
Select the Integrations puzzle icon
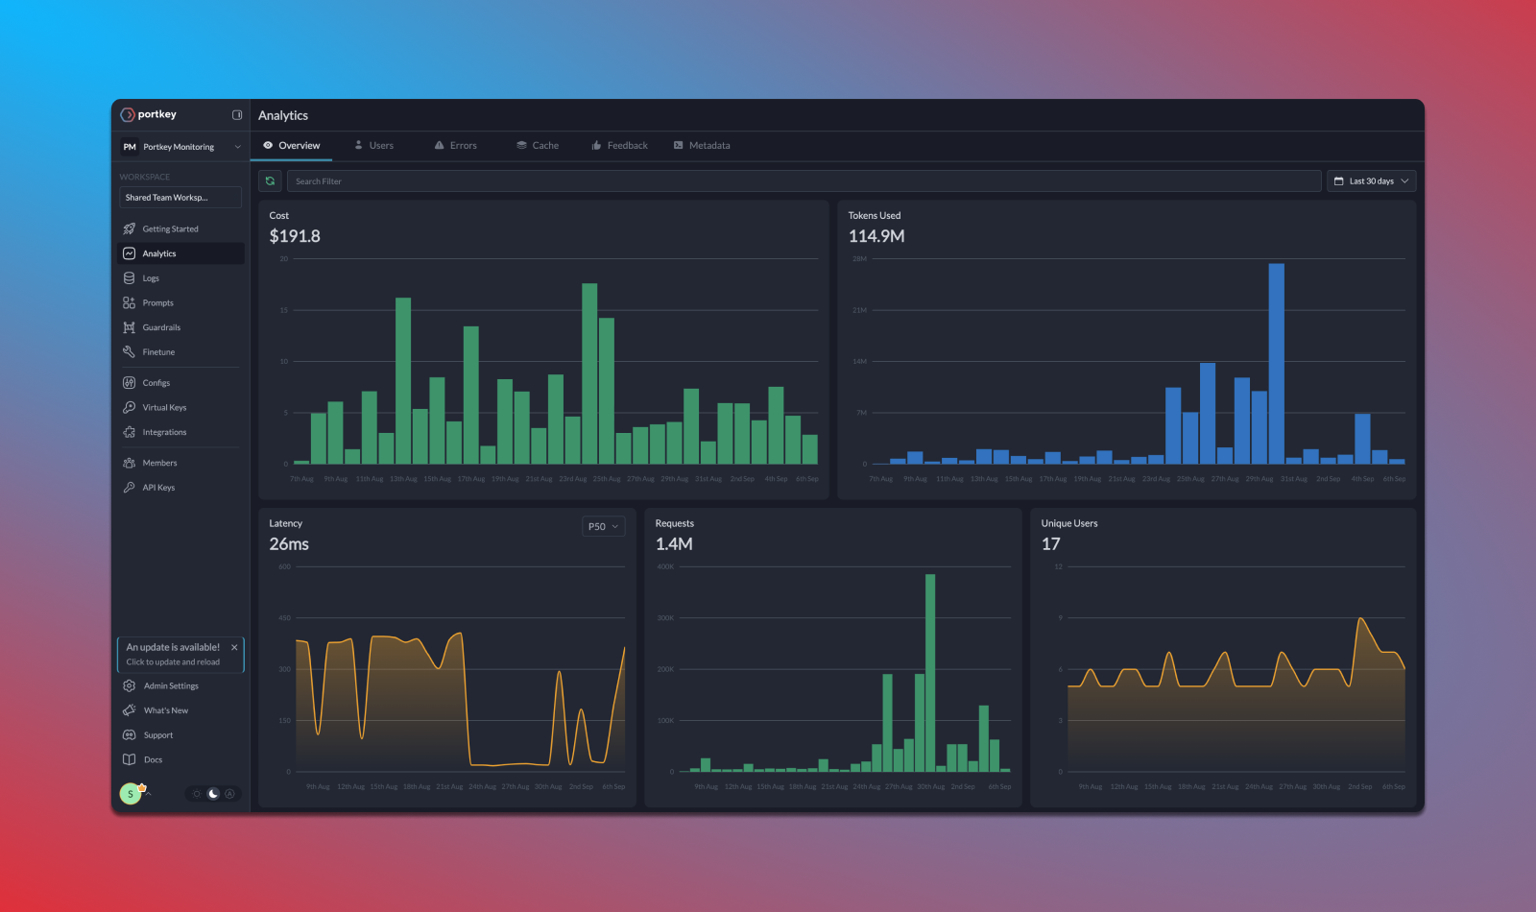[x=131, y=432]
